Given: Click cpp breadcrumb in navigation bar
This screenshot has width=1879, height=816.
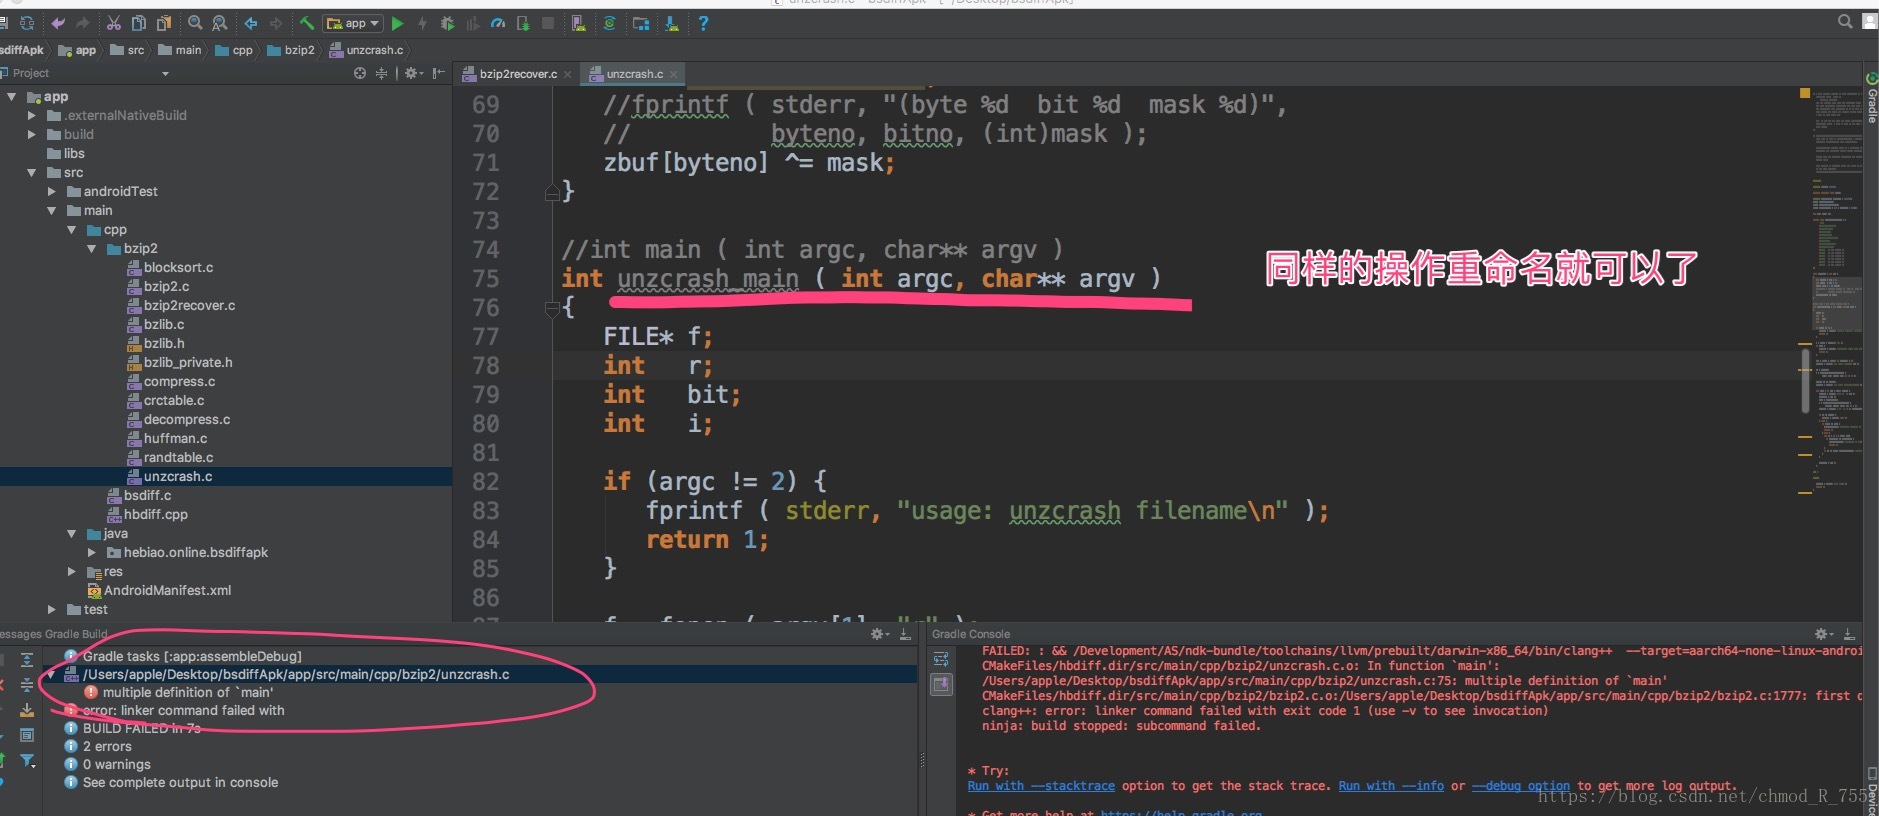Looking at the screenshot, I should pos(234,50).
